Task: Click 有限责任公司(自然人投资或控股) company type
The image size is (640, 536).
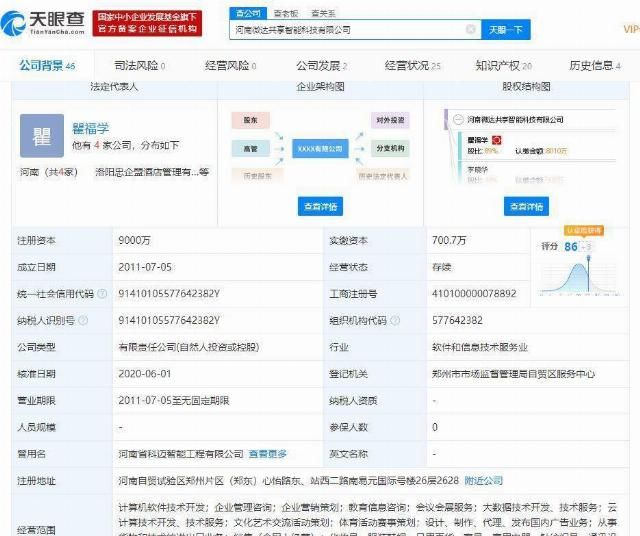Action: [189, 347]
